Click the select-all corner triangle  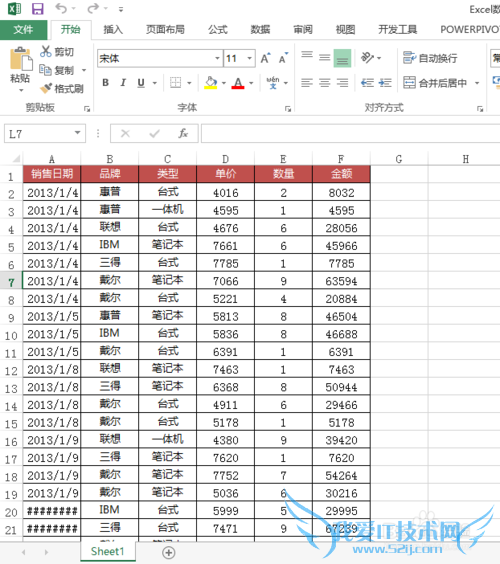click(16, 158)
